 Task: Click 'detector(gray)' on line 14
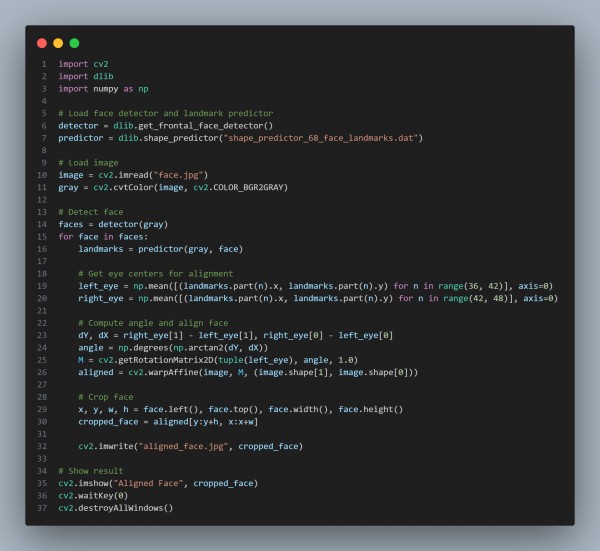point(133,224)
